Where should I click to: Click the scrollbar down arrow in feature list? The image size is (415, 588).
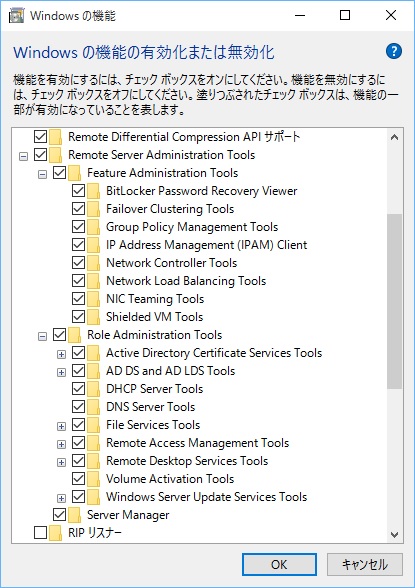394,535
